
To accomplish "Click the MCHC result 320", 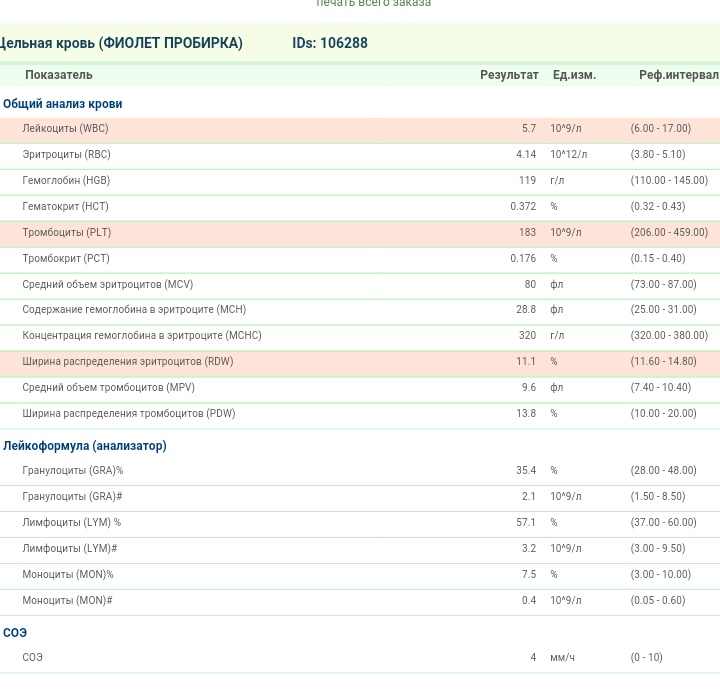I will [527, 335].
